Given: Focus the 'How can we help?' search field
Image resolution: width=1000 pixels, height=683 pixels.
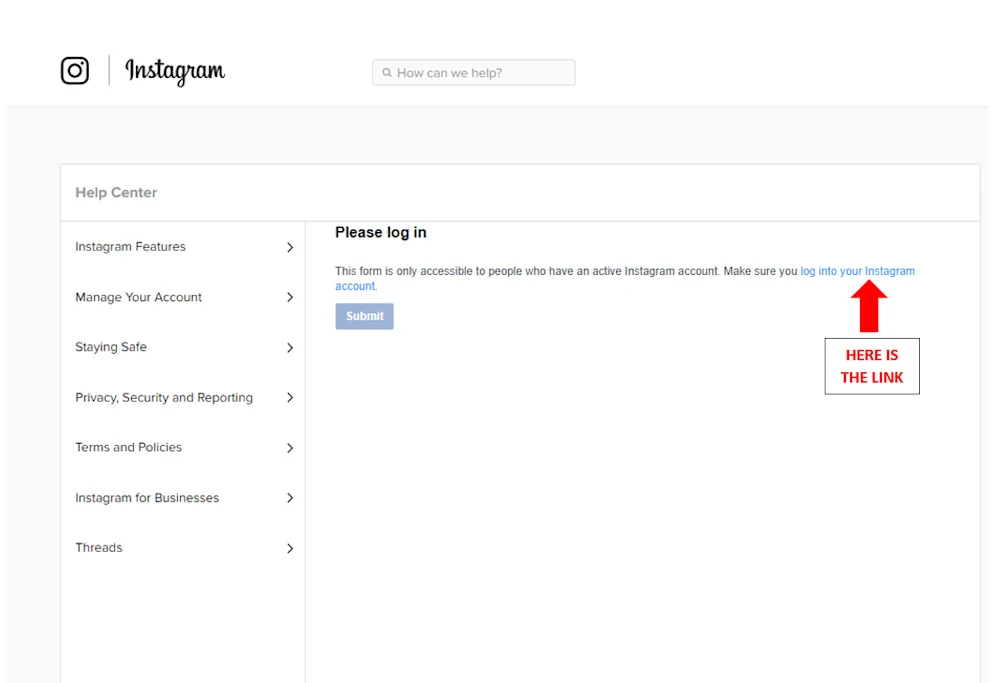Looking at the screenshot, I should tap(474, 73).
